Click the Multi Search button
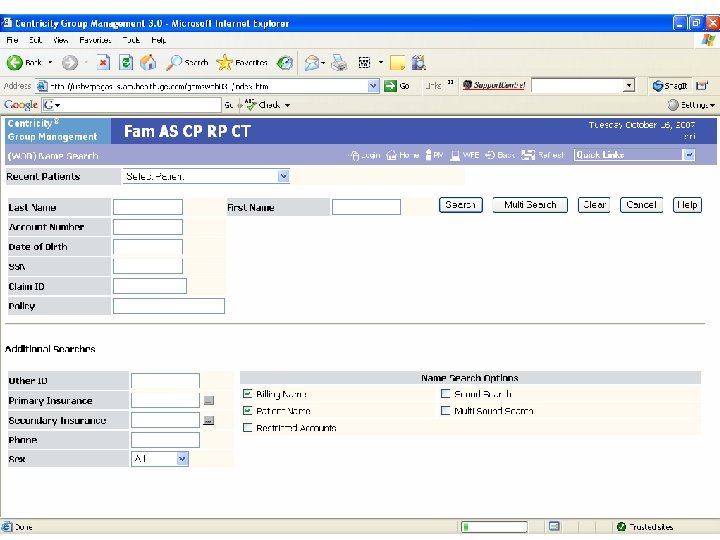Image resolution: width=720 pixels, height=540 pixels. pos(530,205)
